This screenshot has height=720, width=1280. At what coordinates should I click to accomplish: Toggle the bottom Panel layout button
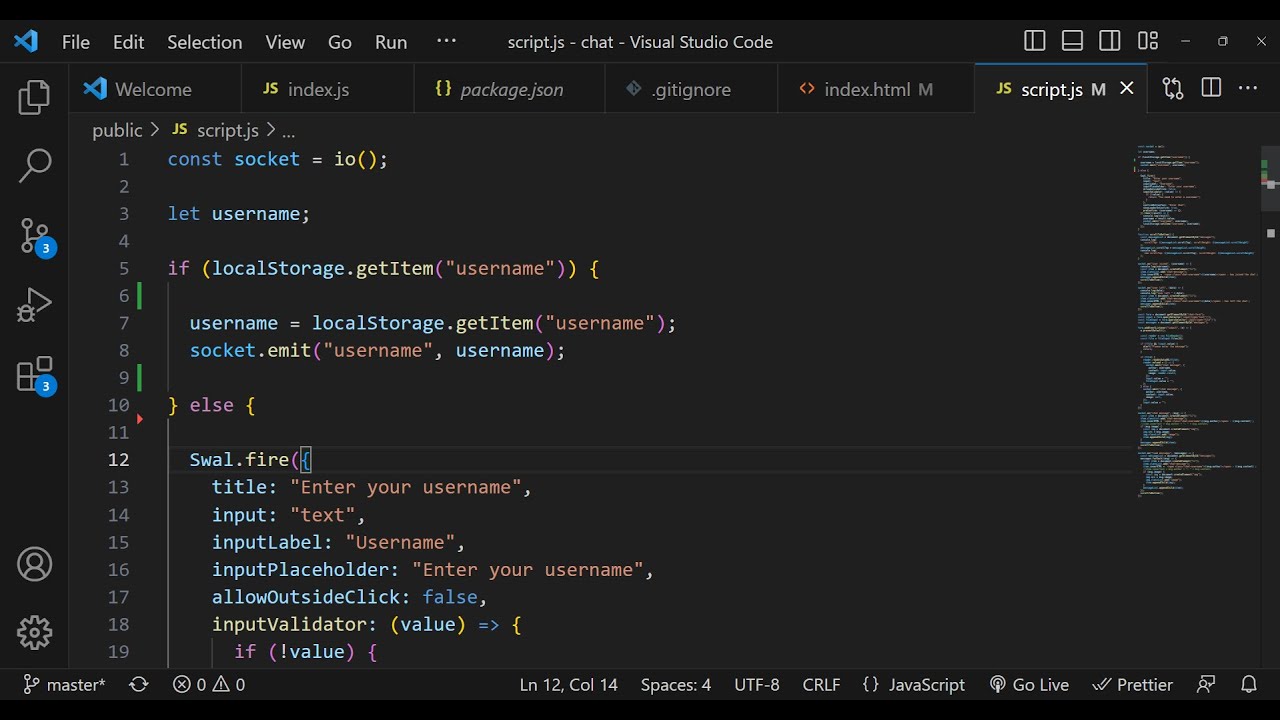(1072, 41)
